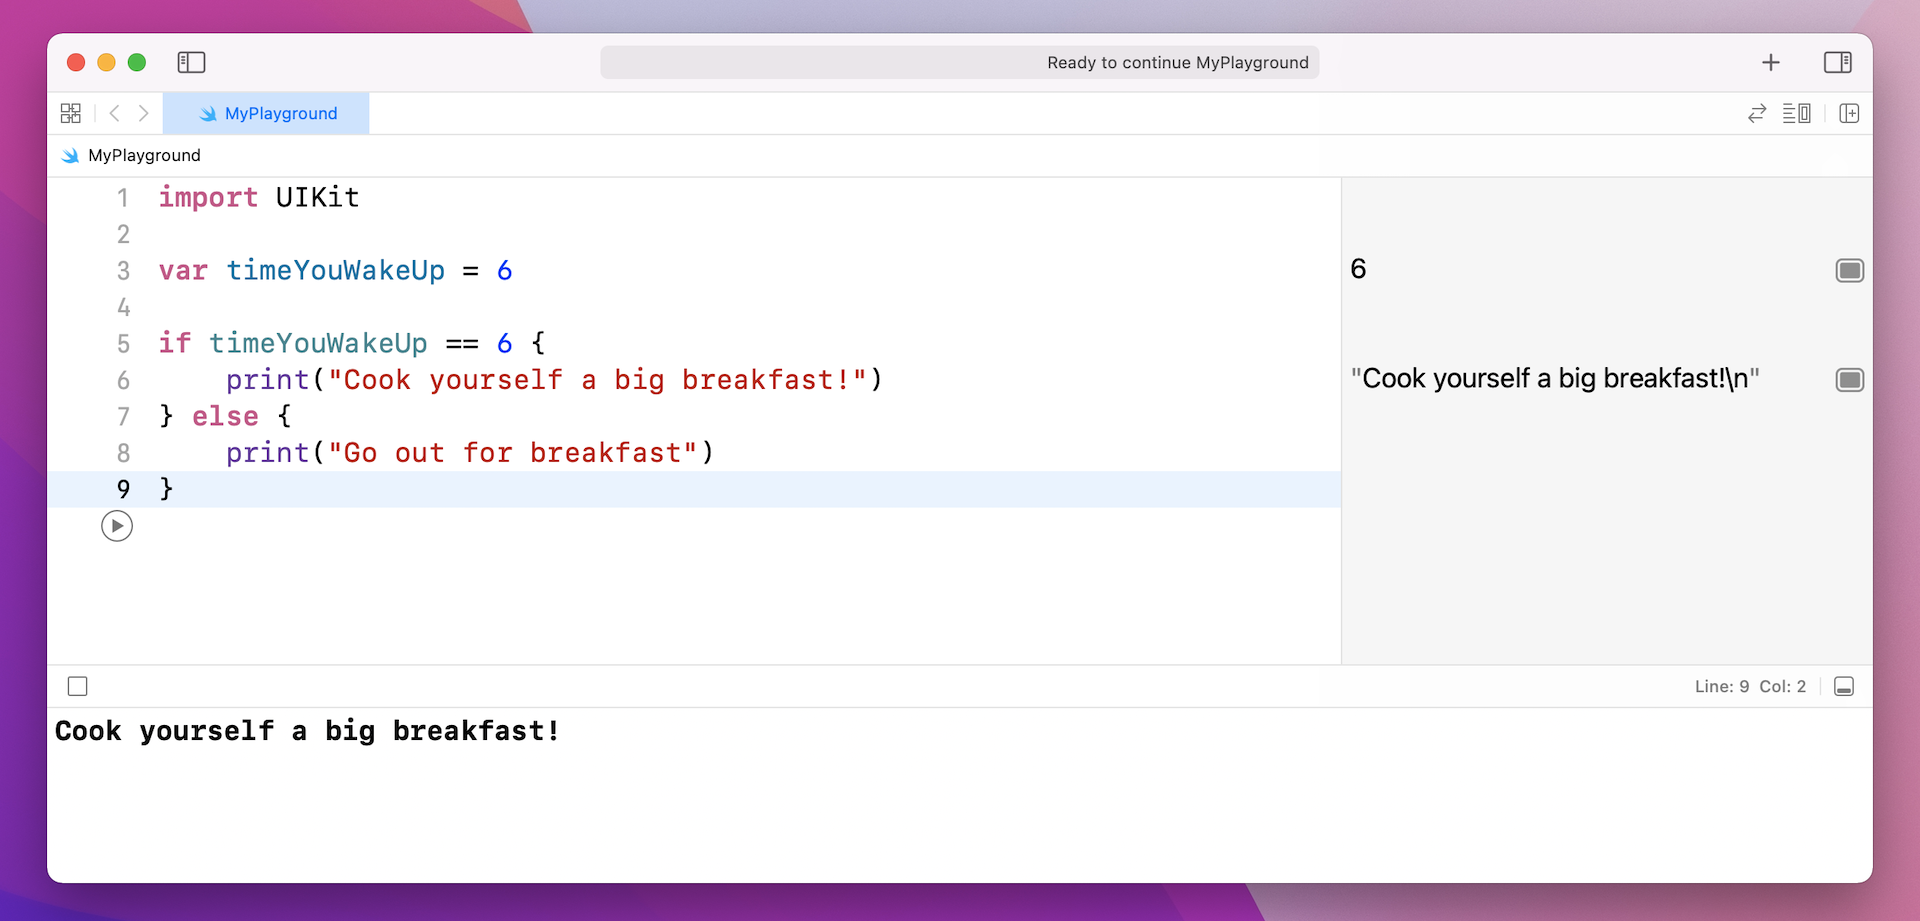Open the editor options menu
The width and height of the screenshot is (1920, 921).
pos(1796,114)
